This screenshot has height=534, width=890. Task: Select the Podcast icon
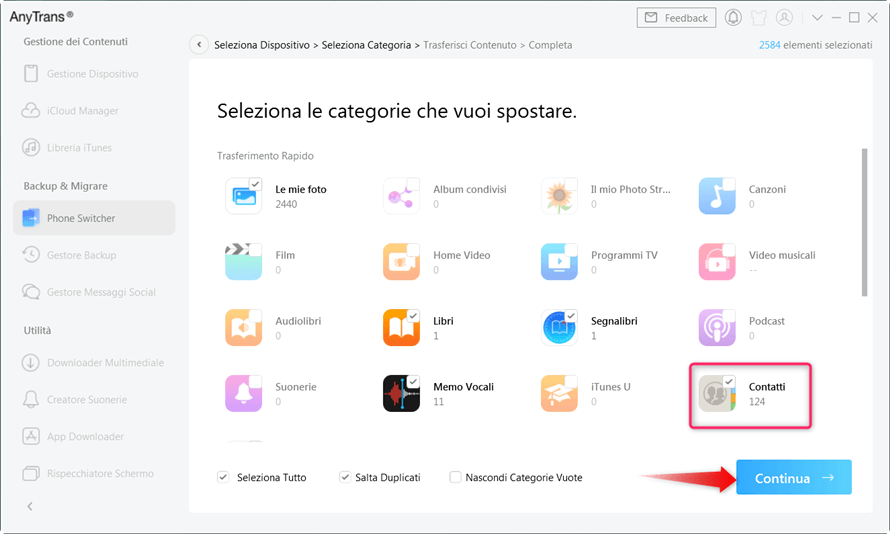pyautogui.click(x=717, y=328)
